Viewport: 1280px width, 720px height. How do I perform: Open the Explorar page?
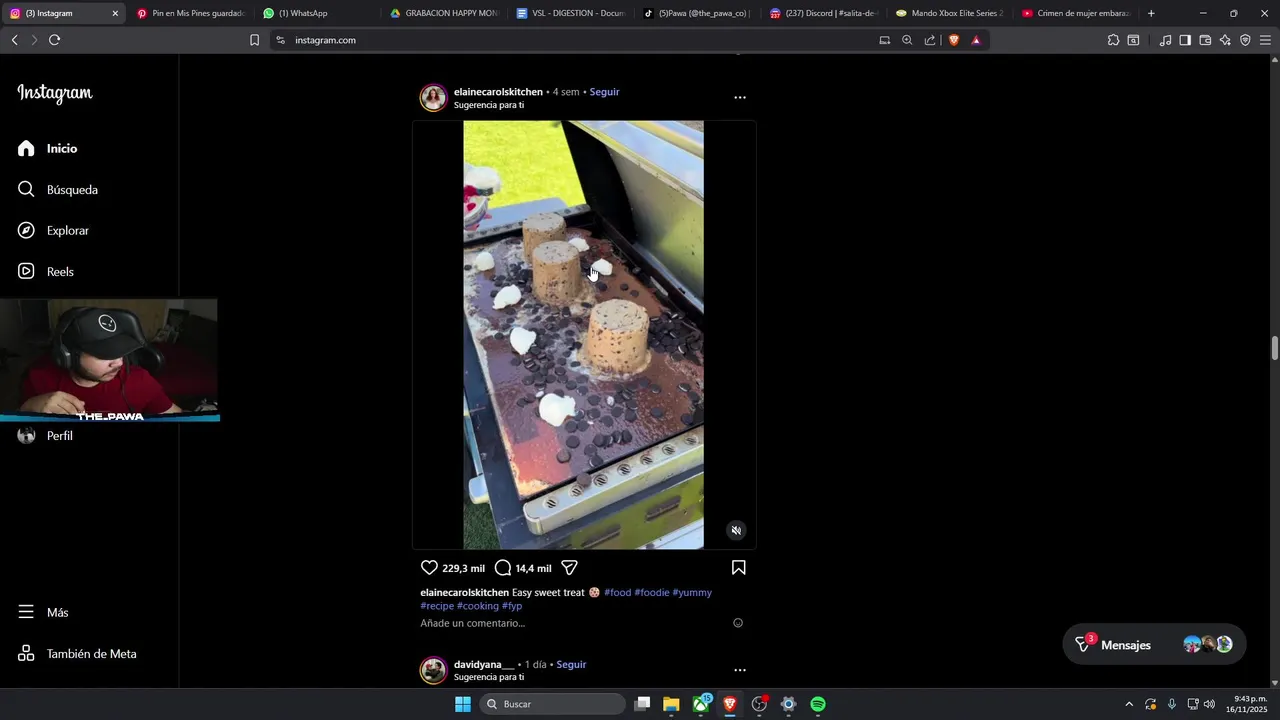click(x=53, y=230)
